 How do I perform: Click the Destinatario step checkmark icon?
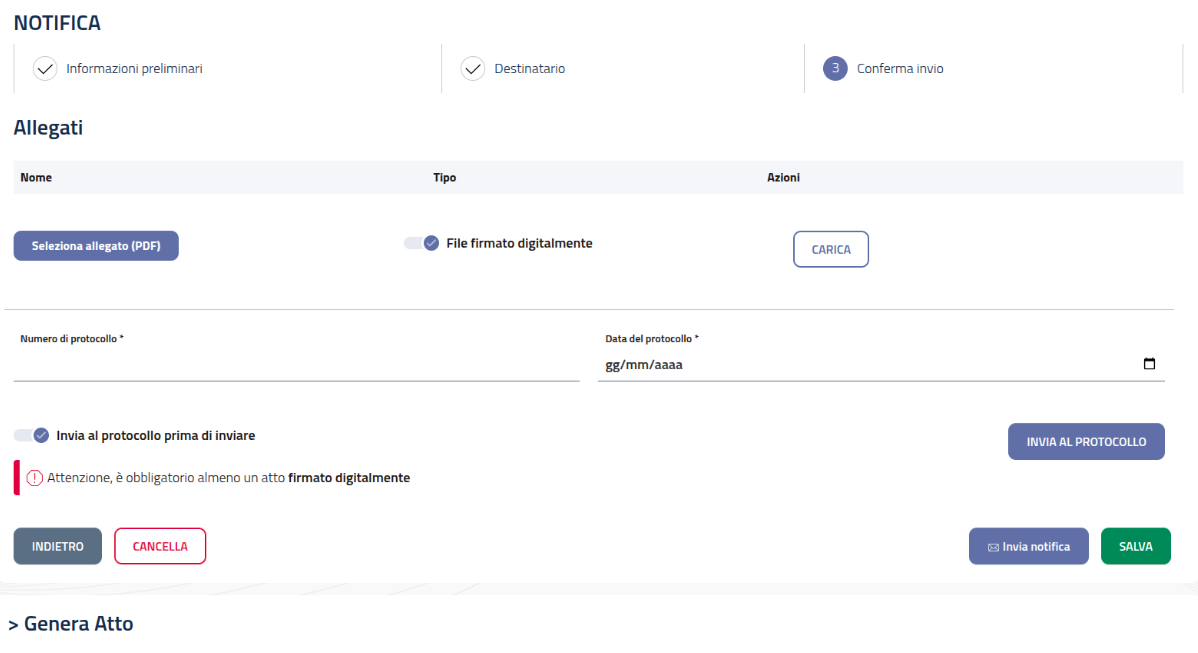click(473, 69)
